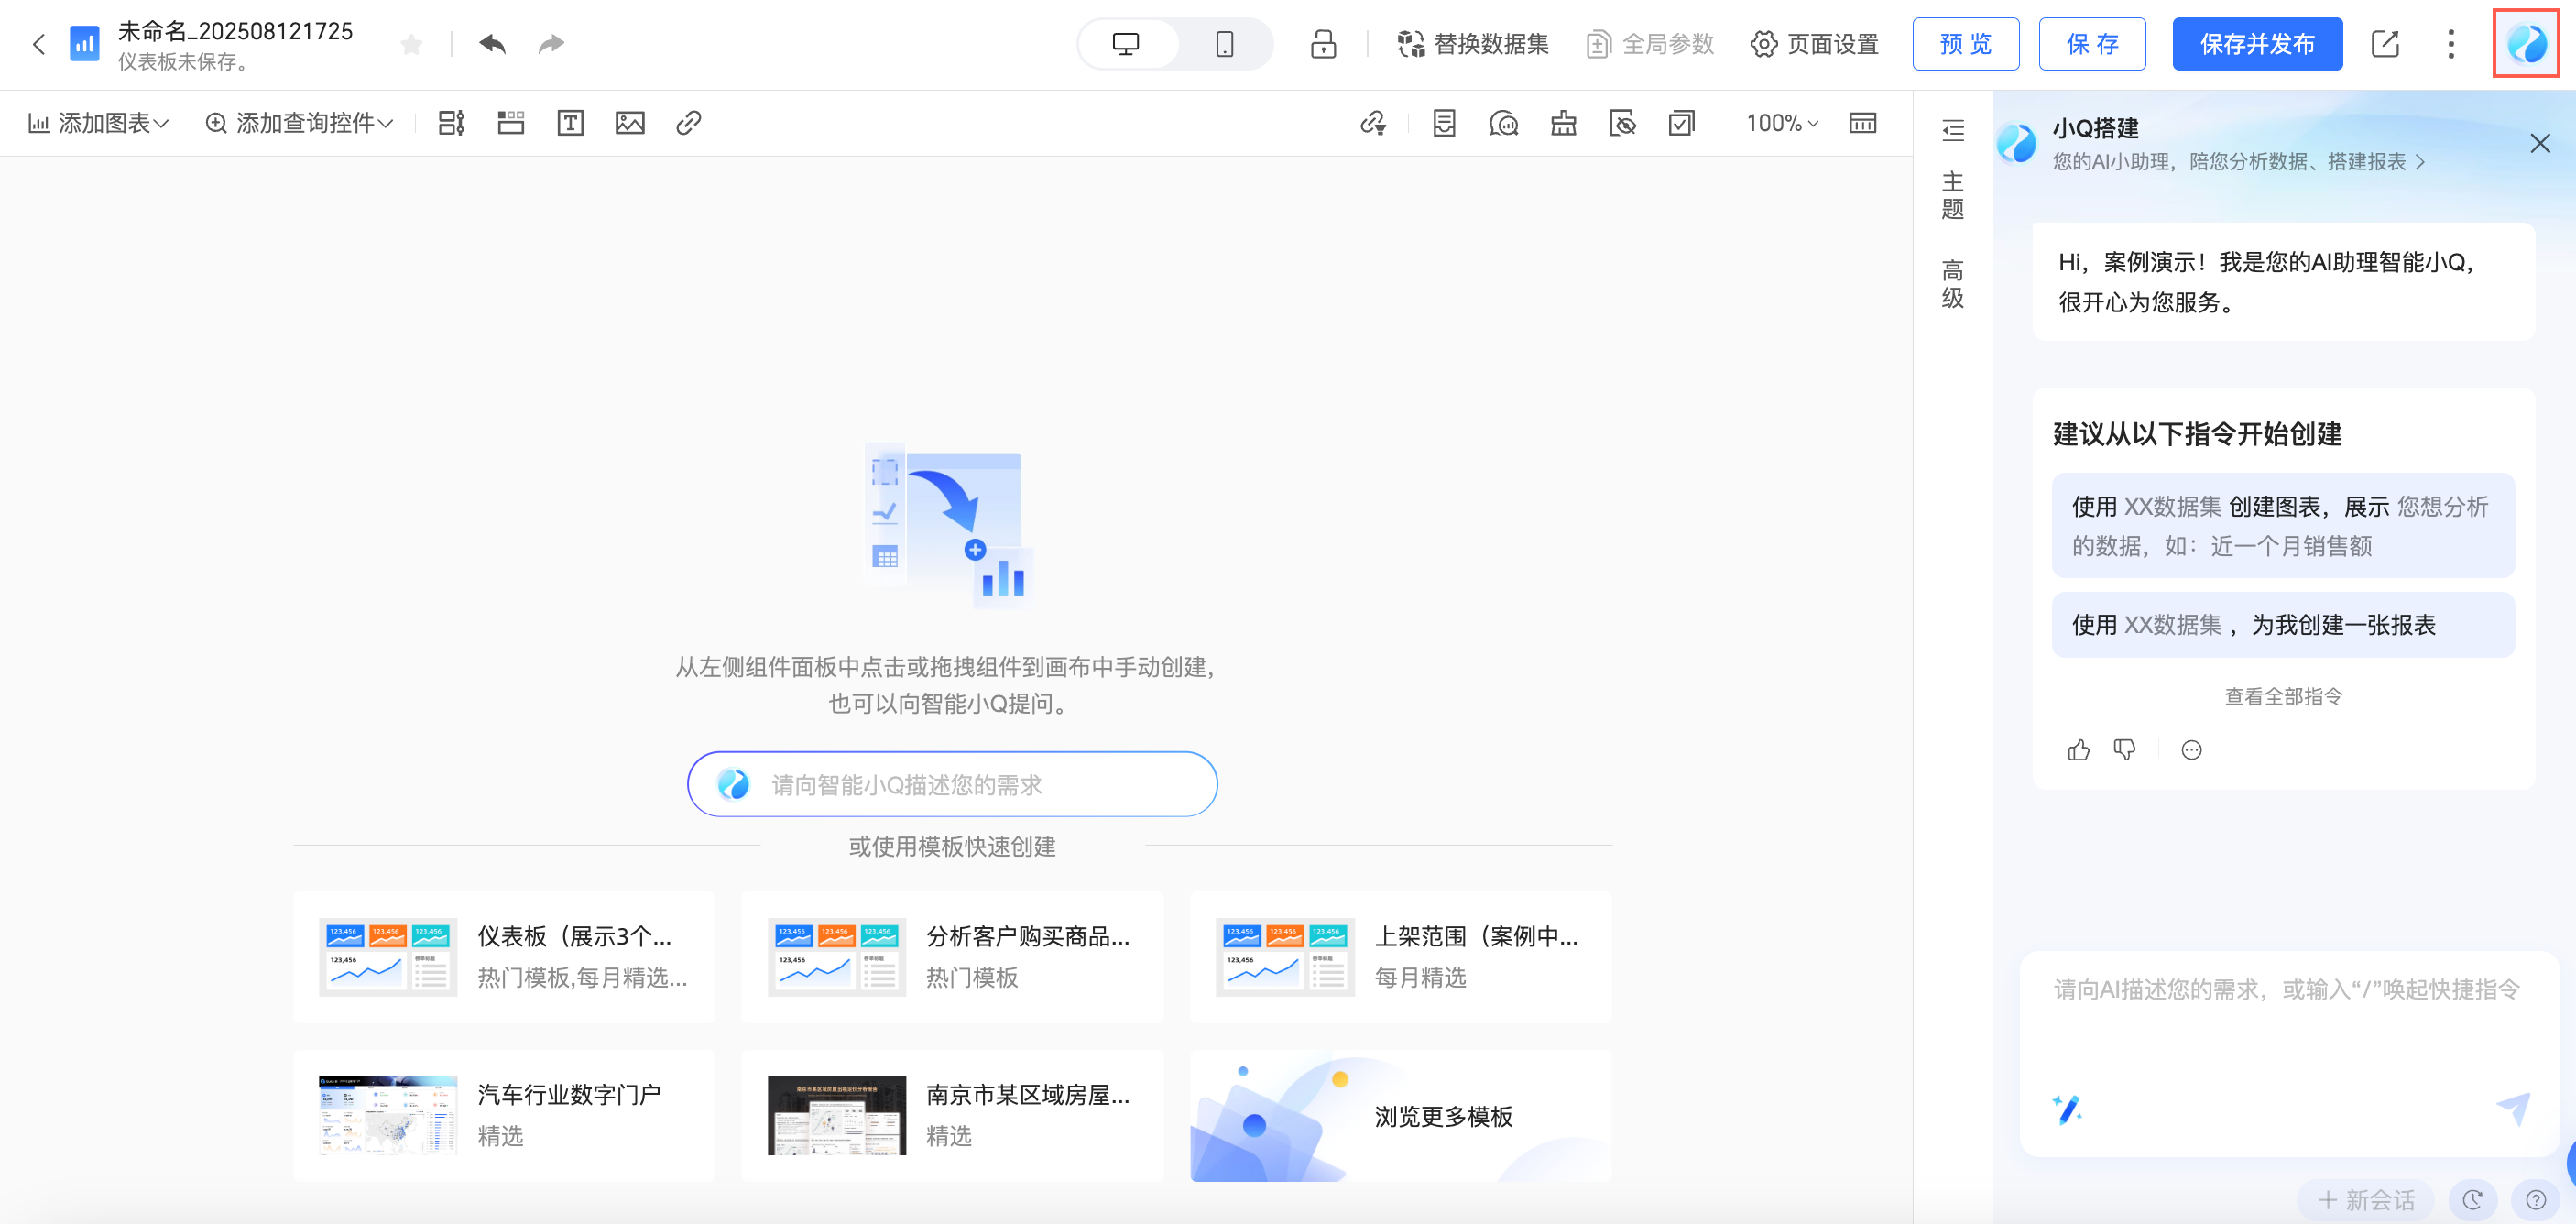Click the 请向智能小Q描述您的需求 input field
The width and height of the screenshot is (2576, 1224).
(952, 785)
